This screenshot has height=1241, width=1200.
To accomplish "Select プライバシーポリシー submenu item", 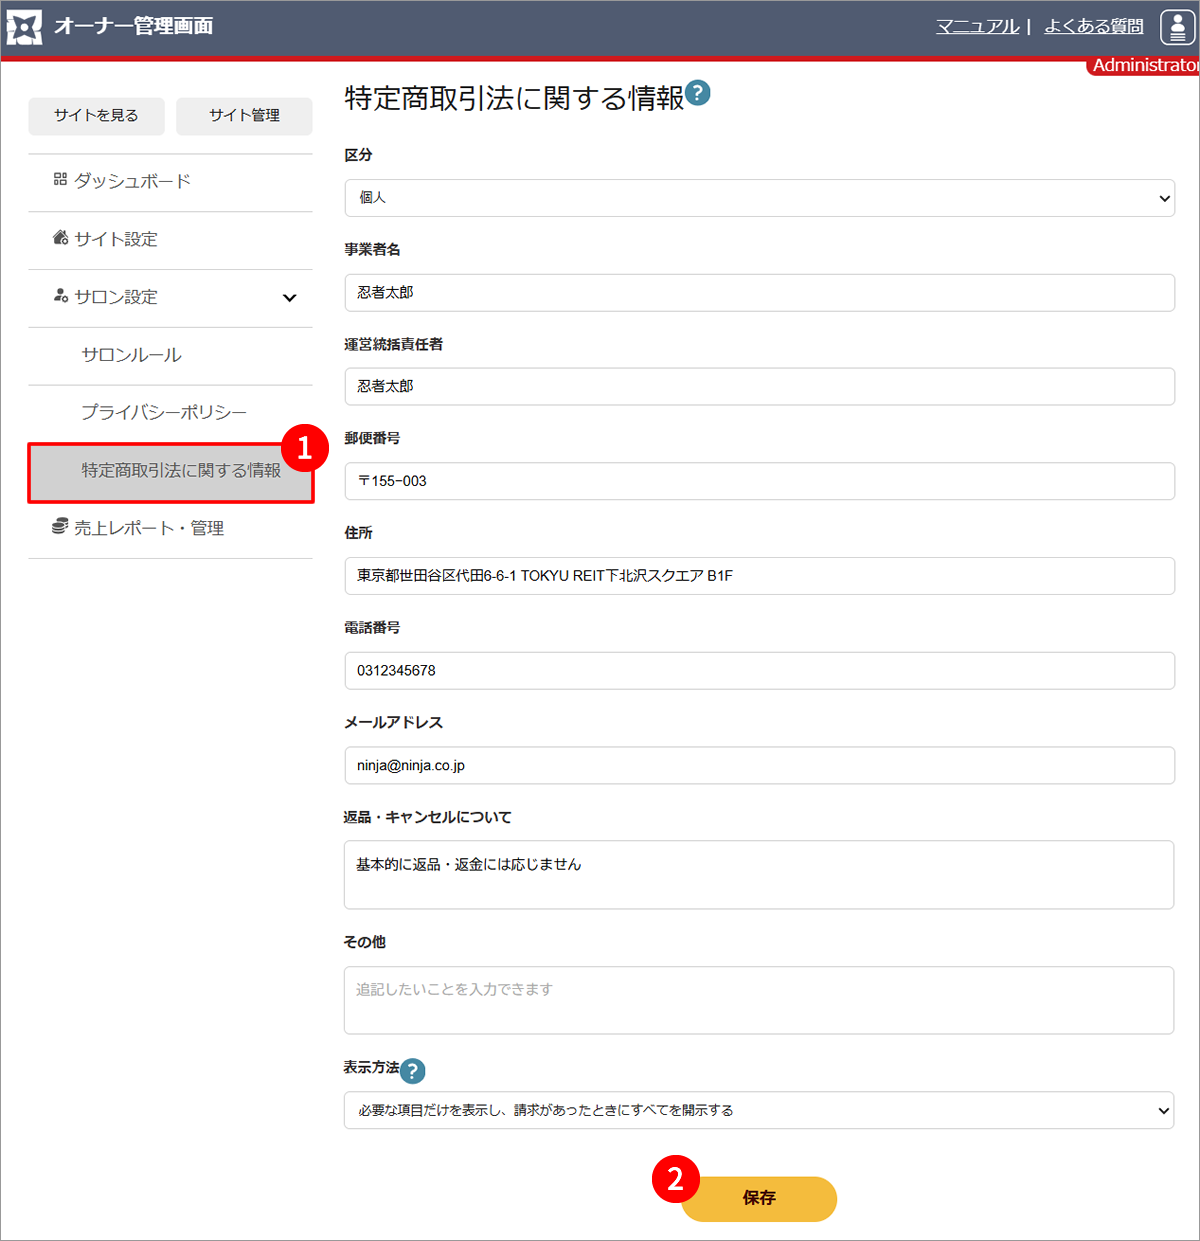I will pyautogui.click(x=163, y=412).
